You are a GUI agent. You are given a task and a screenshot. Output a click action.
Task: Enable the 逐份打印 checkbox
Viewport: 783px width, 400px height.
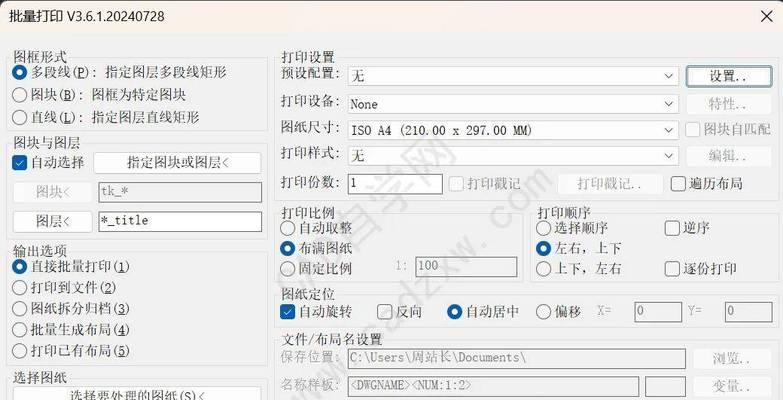(672, 269)
